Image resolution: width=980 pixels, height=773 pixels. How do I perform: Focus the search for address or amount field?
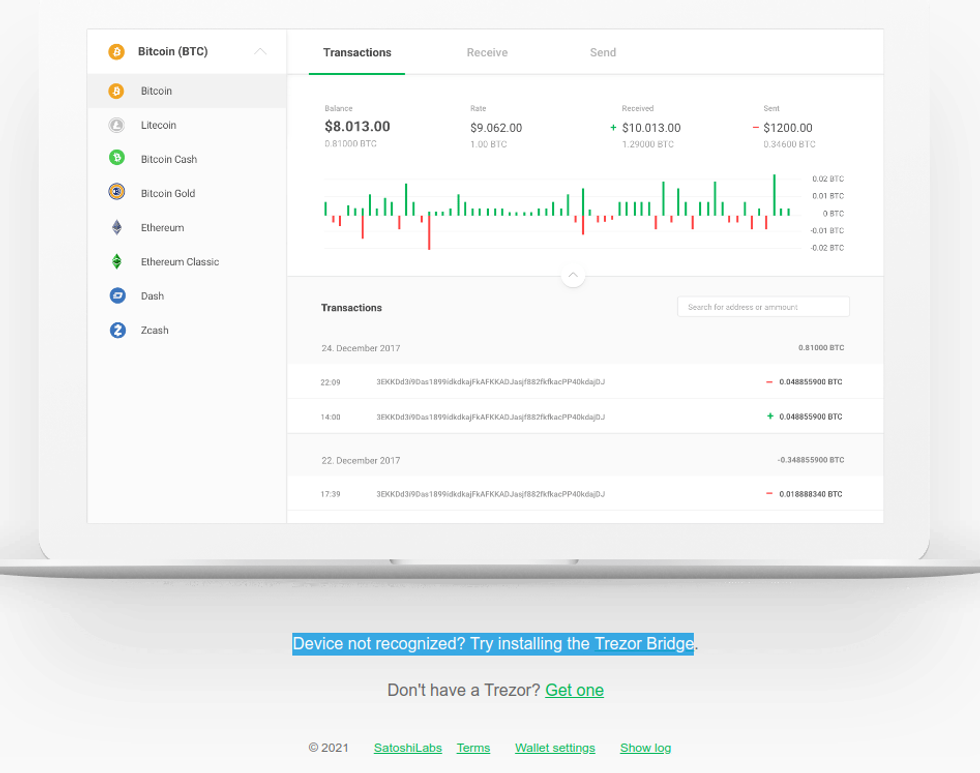[763, 307]
